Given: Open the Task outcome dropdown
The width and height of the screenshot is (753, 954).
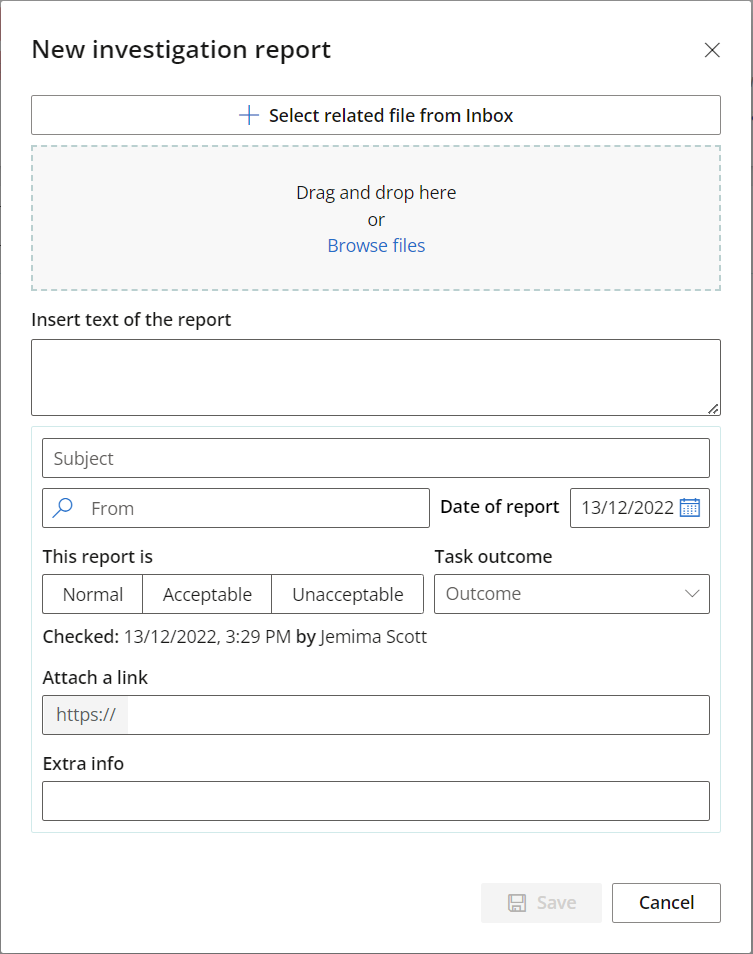Looking at the screenshot, I should (x=572, y=594).
